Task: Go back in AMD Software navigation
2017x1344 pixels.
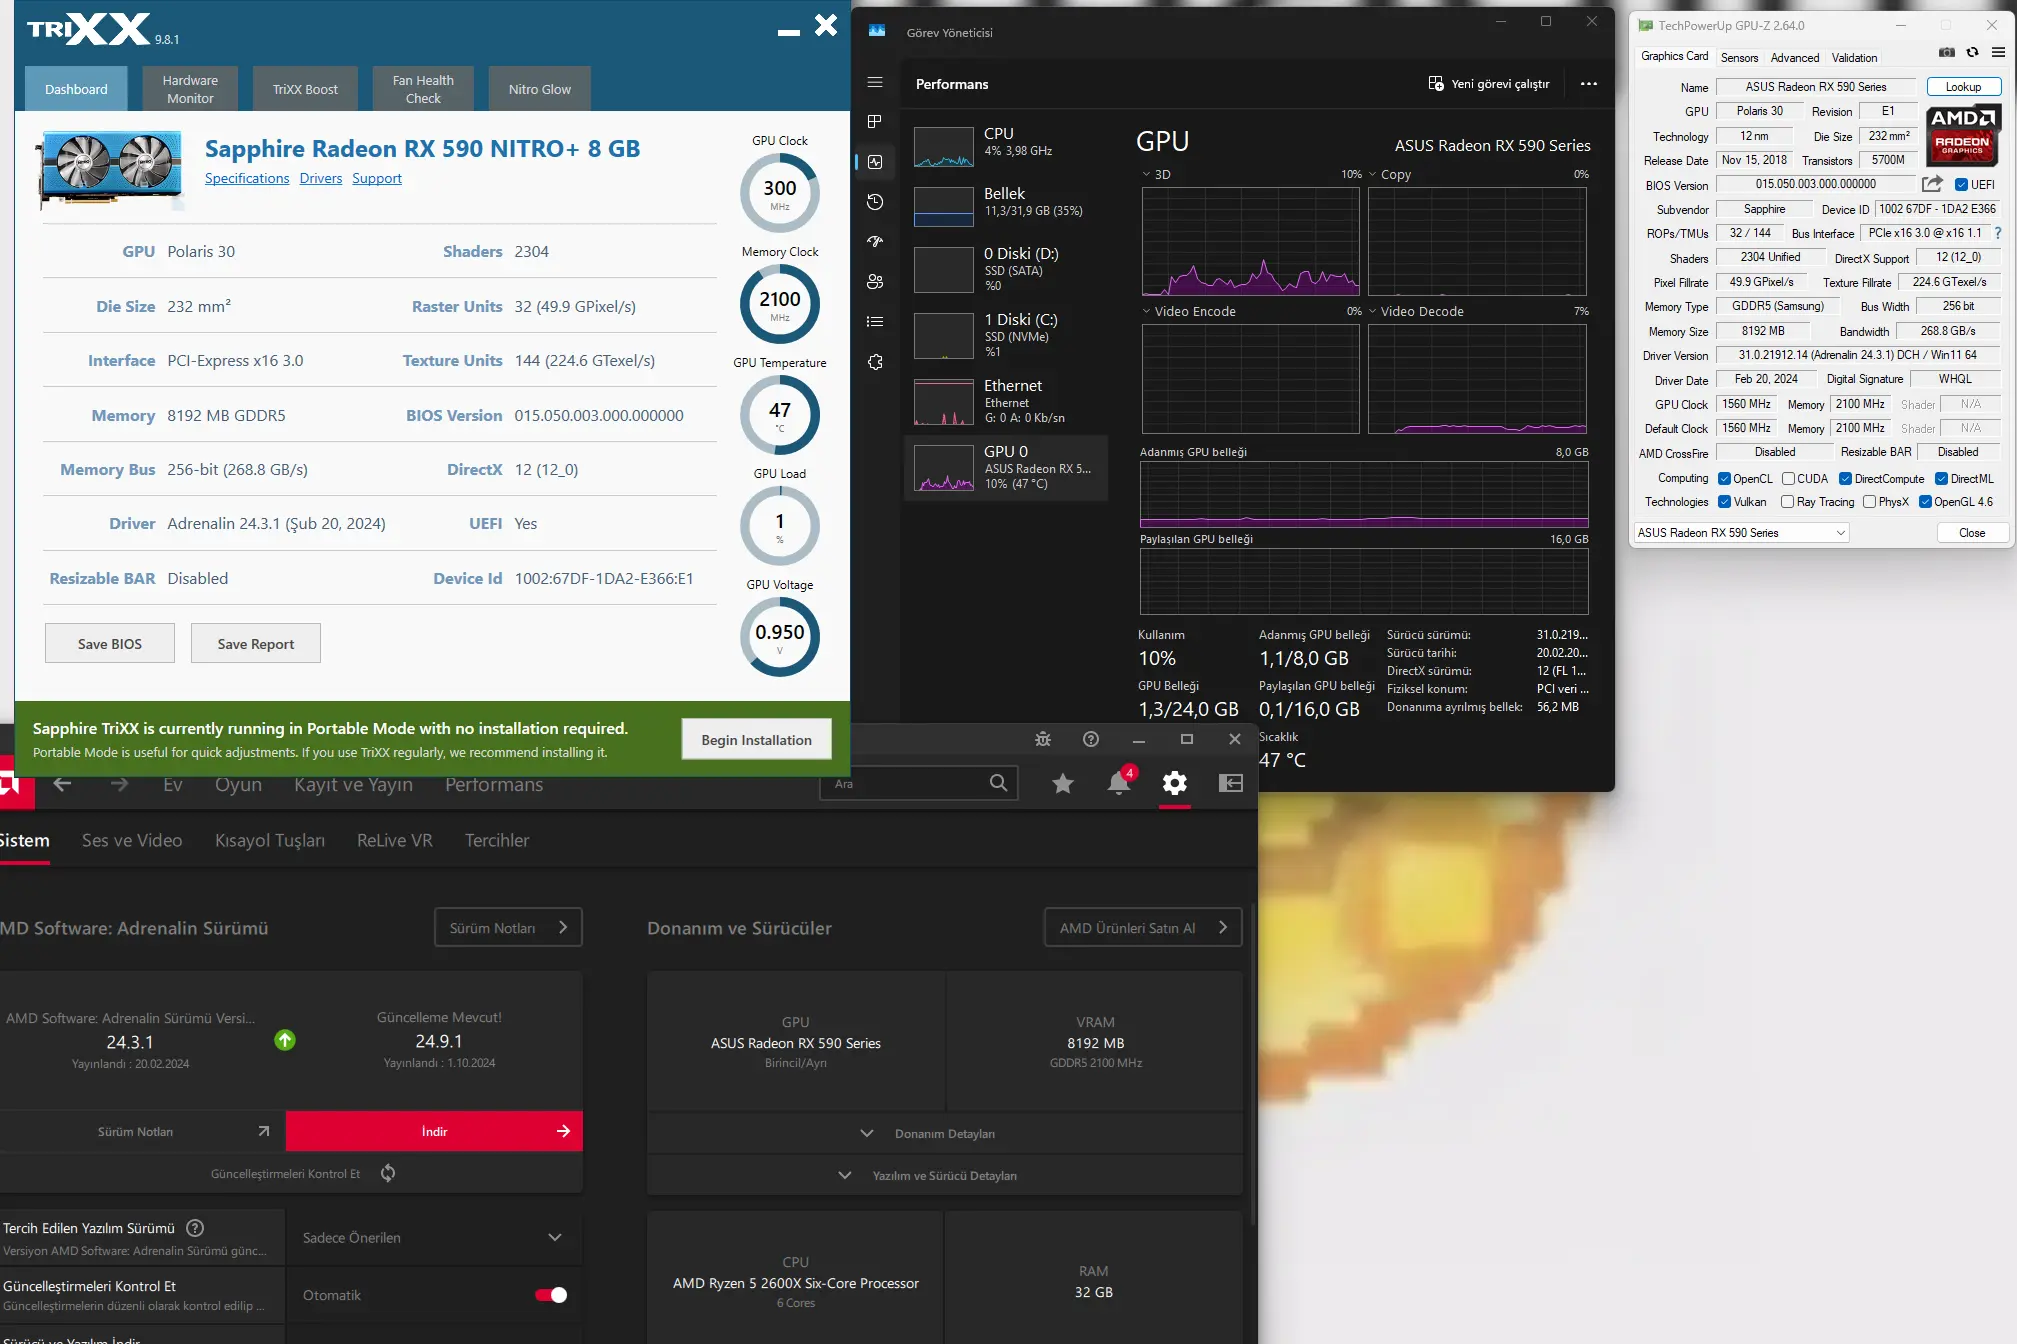Action: coord(62,784)
